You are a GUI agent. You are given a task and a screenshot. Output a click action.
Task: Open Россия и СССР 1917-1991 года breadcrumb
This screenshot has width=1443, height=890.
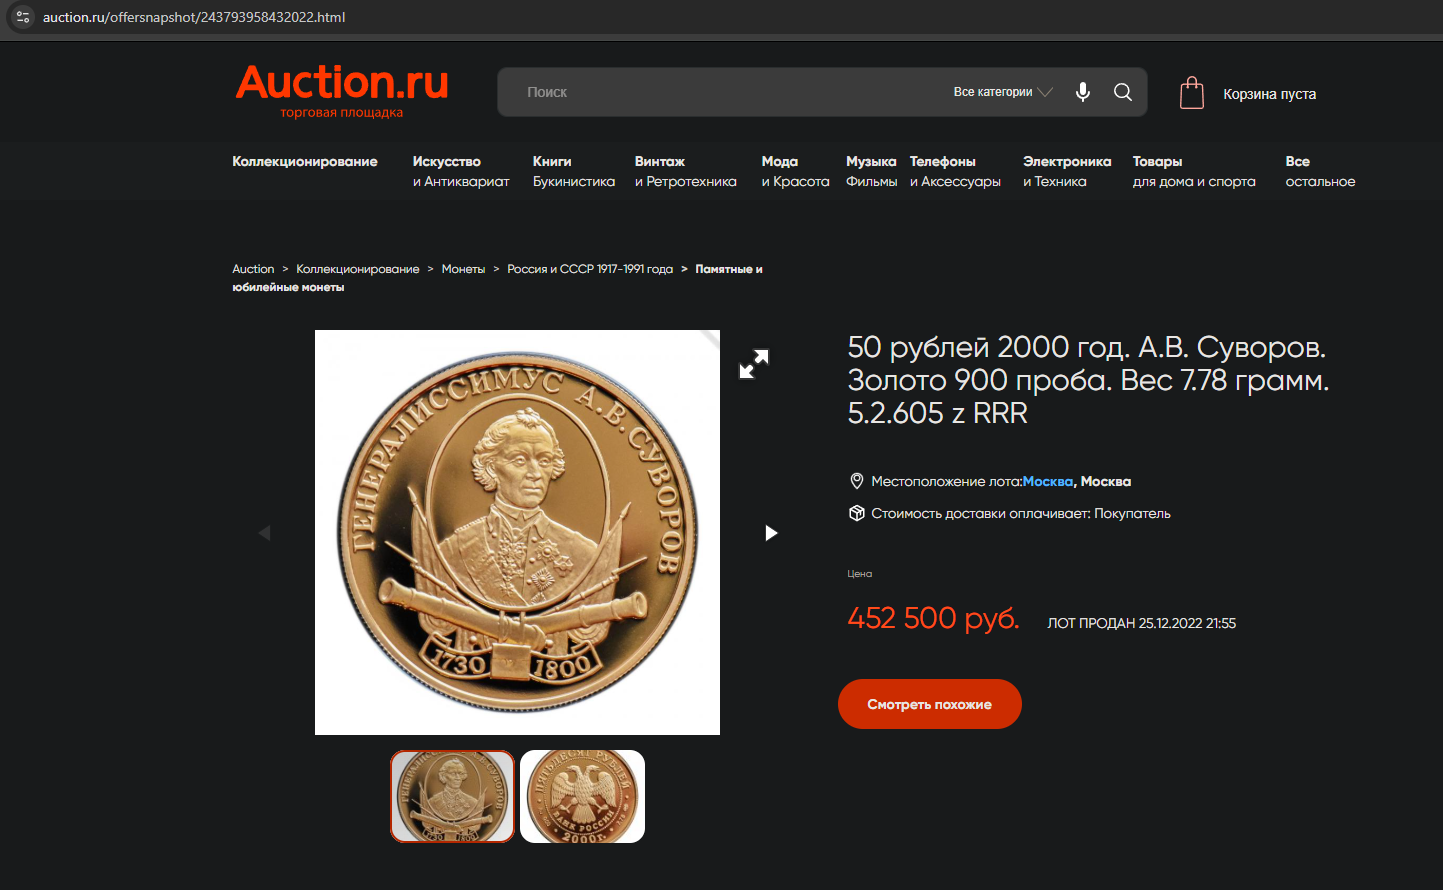[x=590, y=269]
